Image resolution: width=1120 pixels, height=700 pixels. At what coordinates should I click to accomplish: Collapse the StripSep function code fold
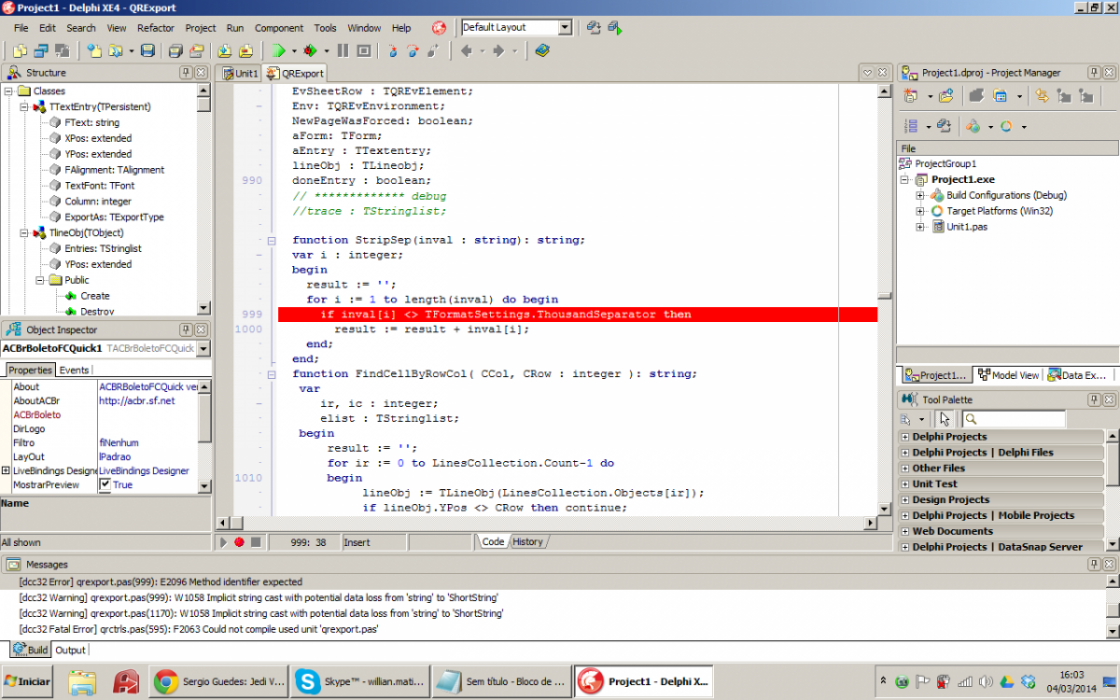point(271,241)
